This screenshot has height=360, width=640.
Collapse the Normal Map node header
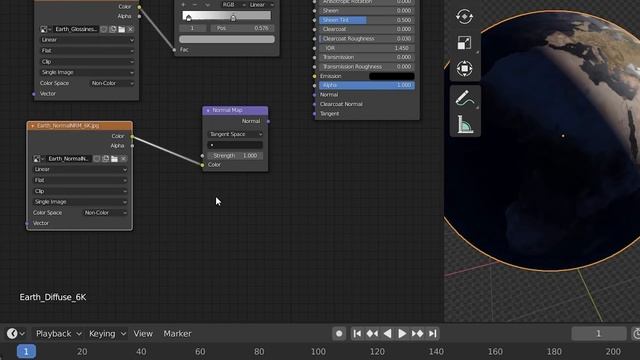point(208,110)
